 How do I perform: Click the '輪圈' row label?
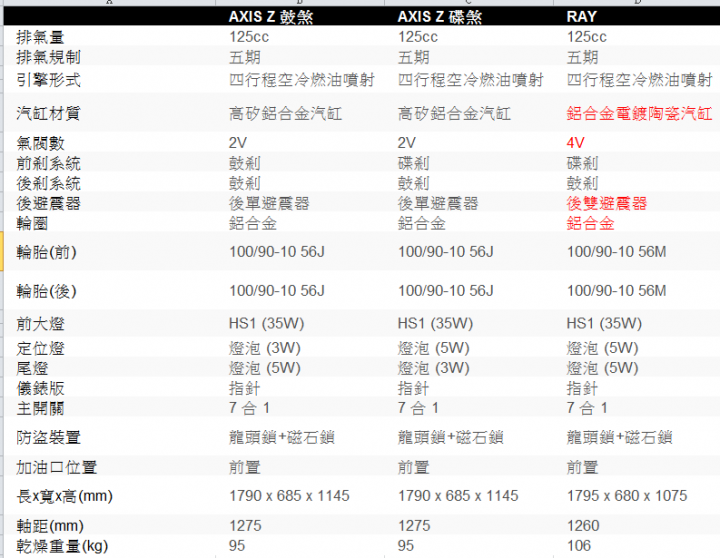click(x=32, y=223)
